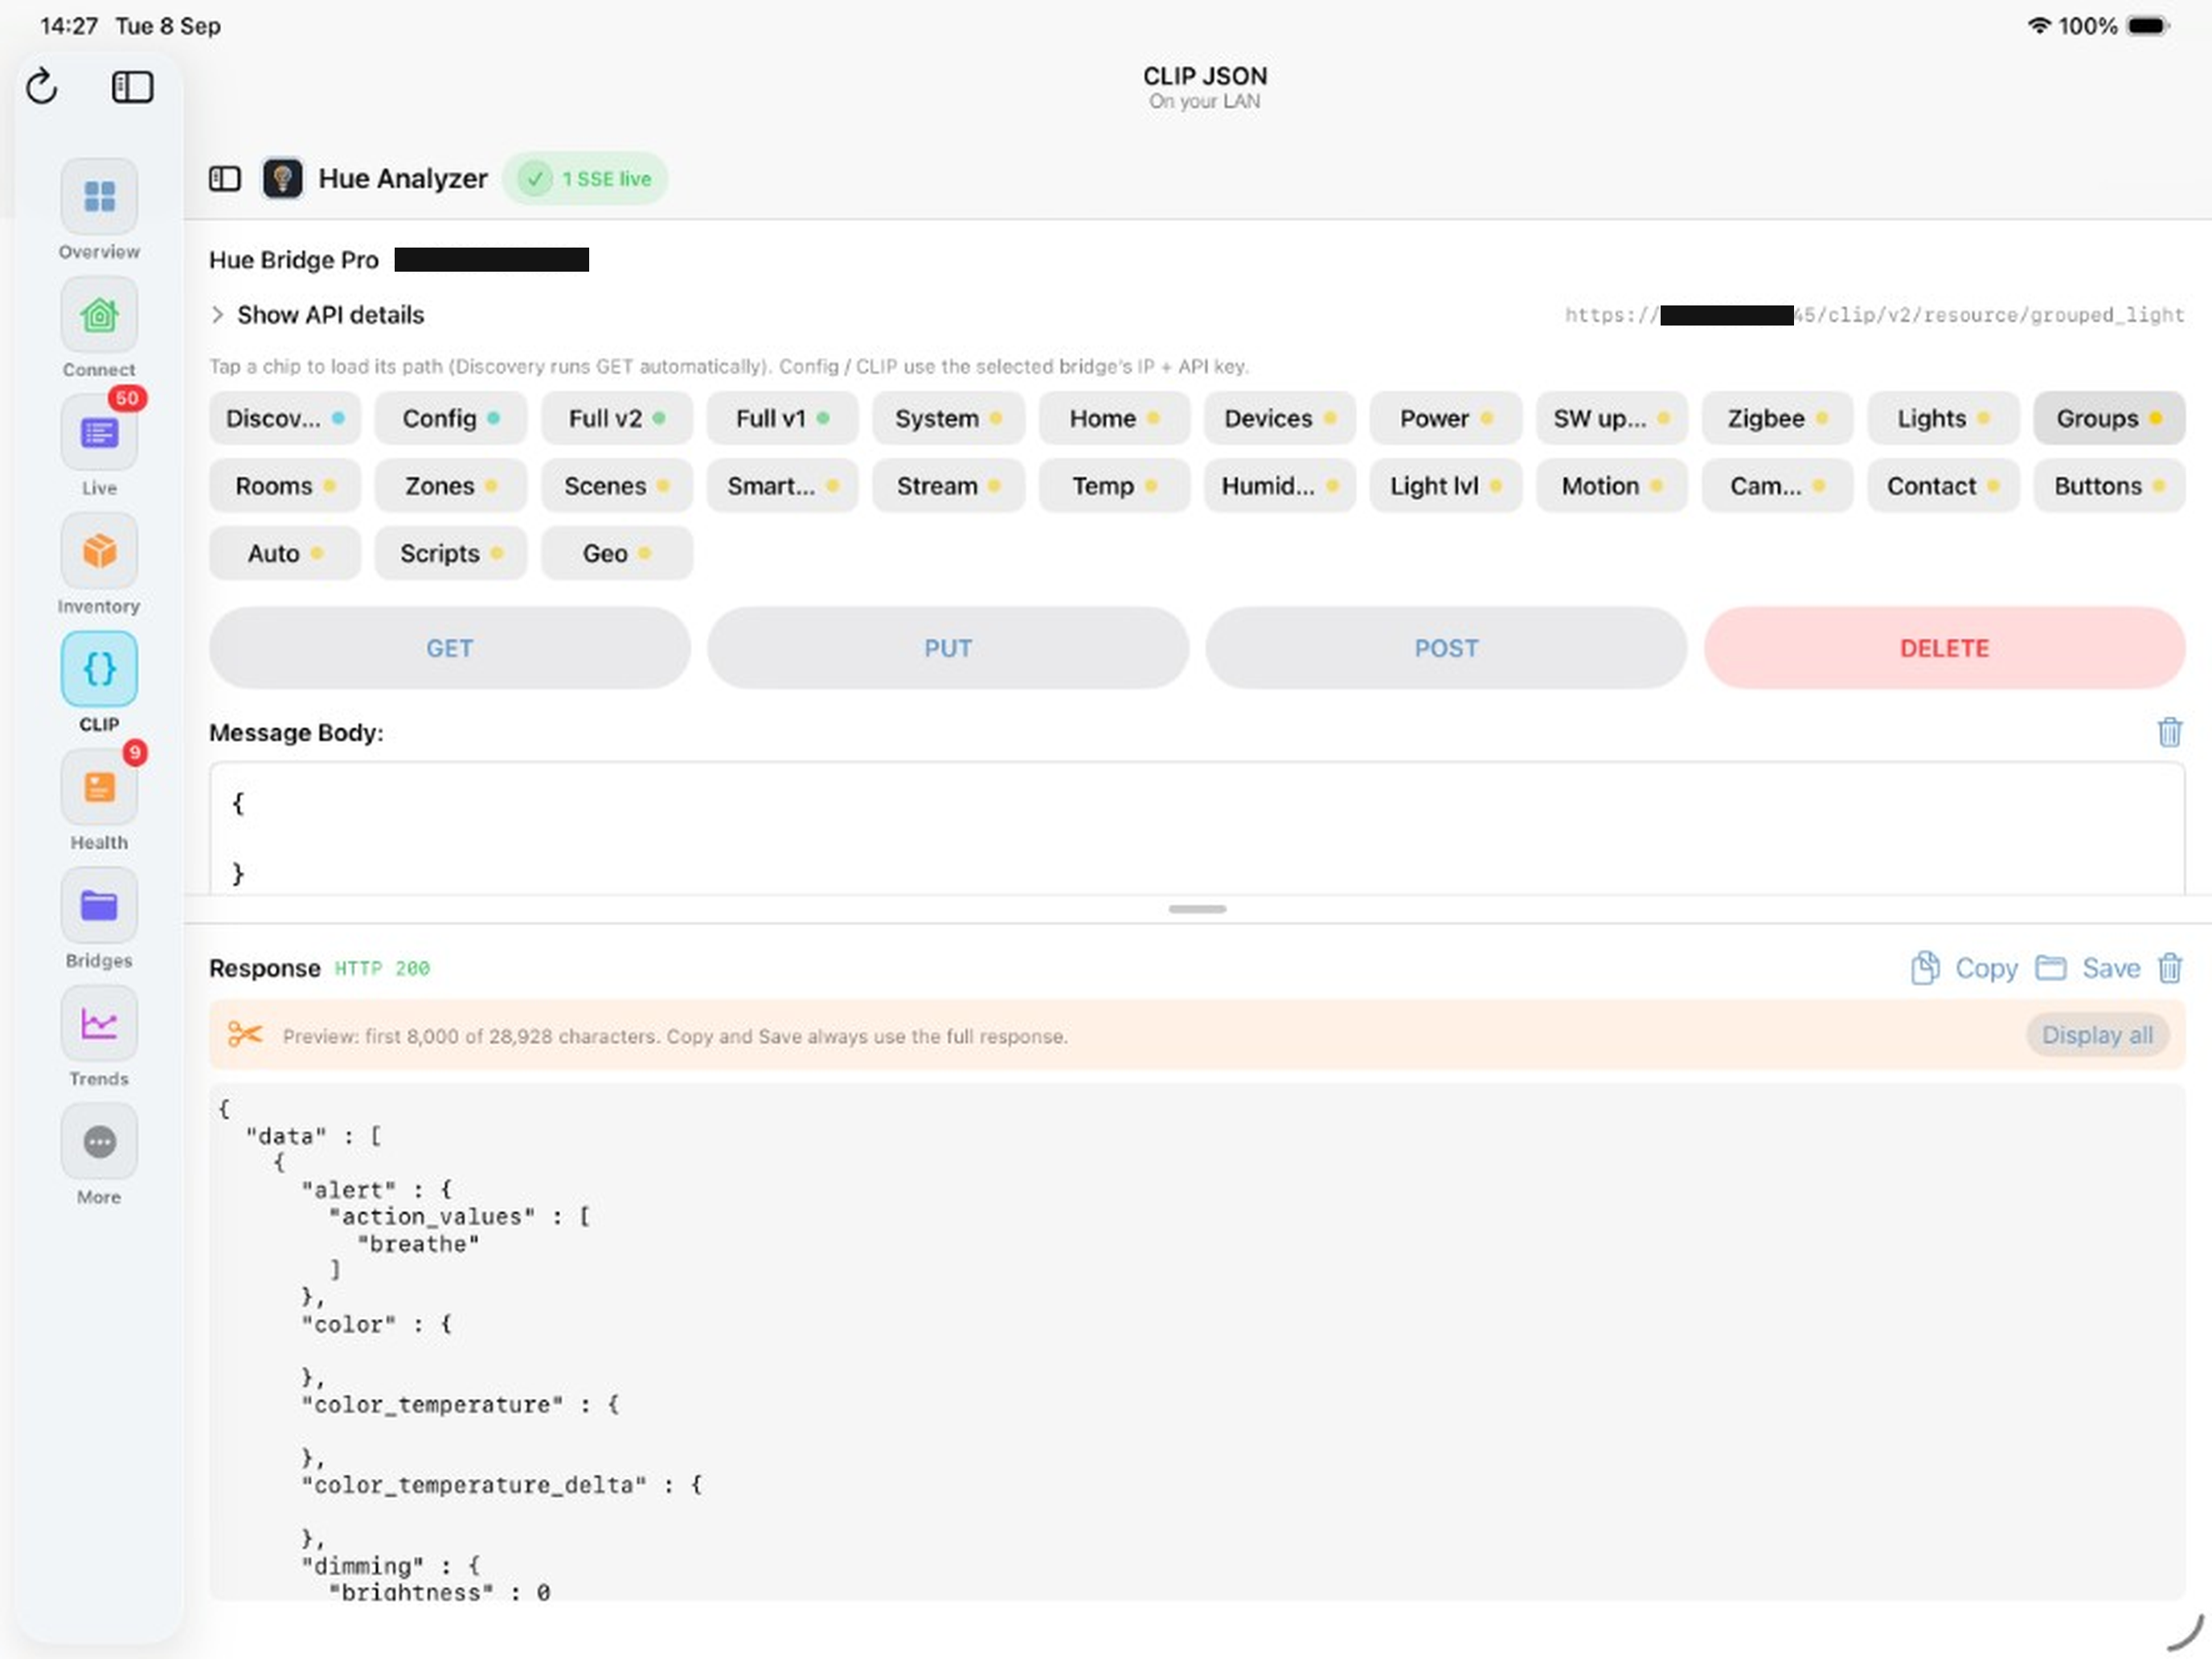Image resolution: width=2212 pixels, height=1659 pixels.
Task: Click the "breathe" value in response JSON
Action: point(418,1244)
